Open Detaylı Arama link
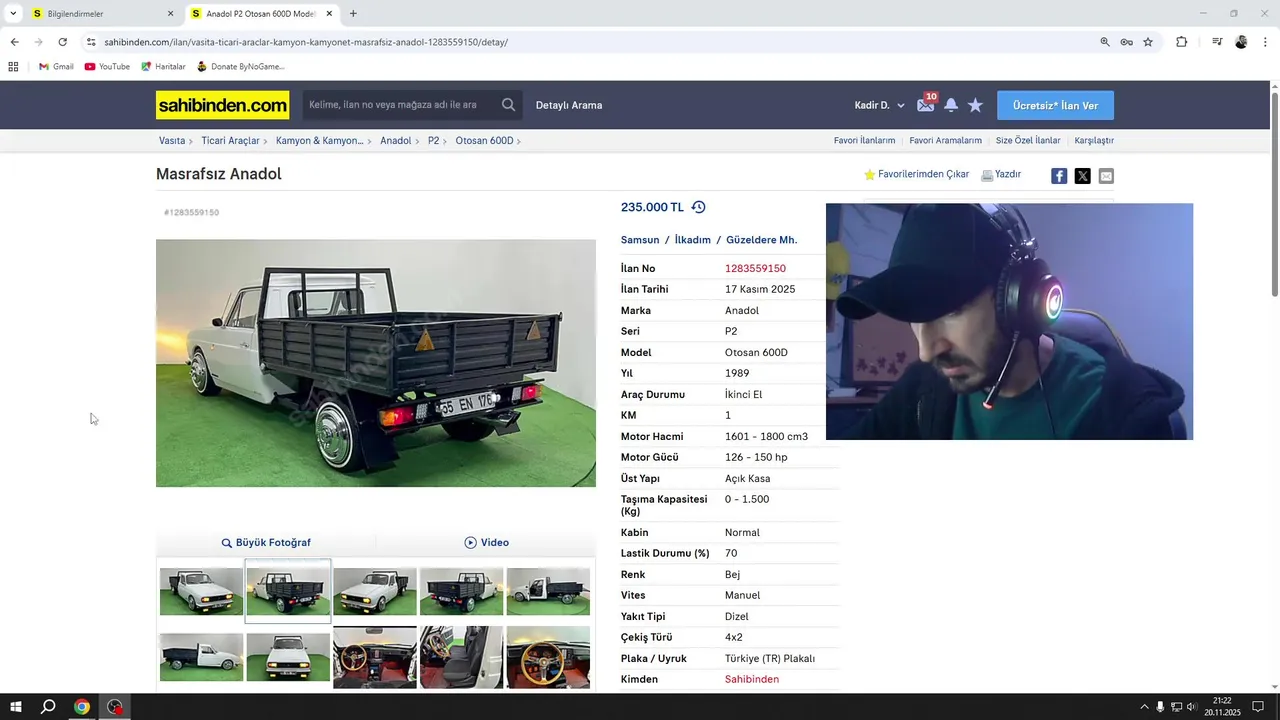The width and height of the screenshot is (1280, 720). 569,105
